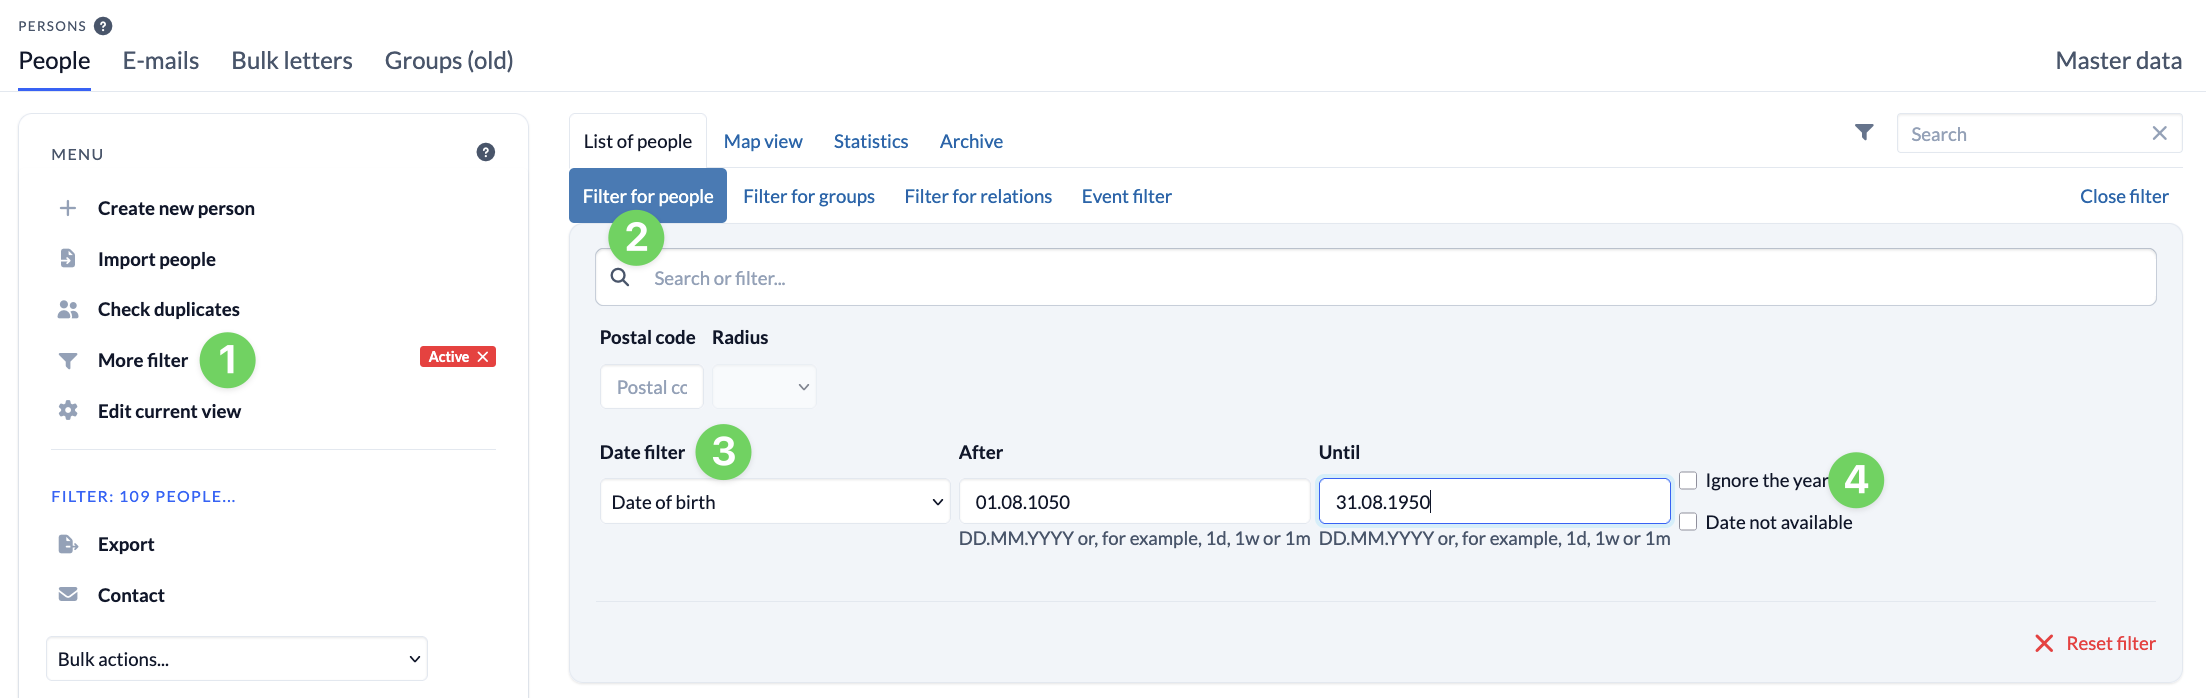Click Check duplicates menu entry
This screenshot has height=698, width=2206.
[169, 309]
